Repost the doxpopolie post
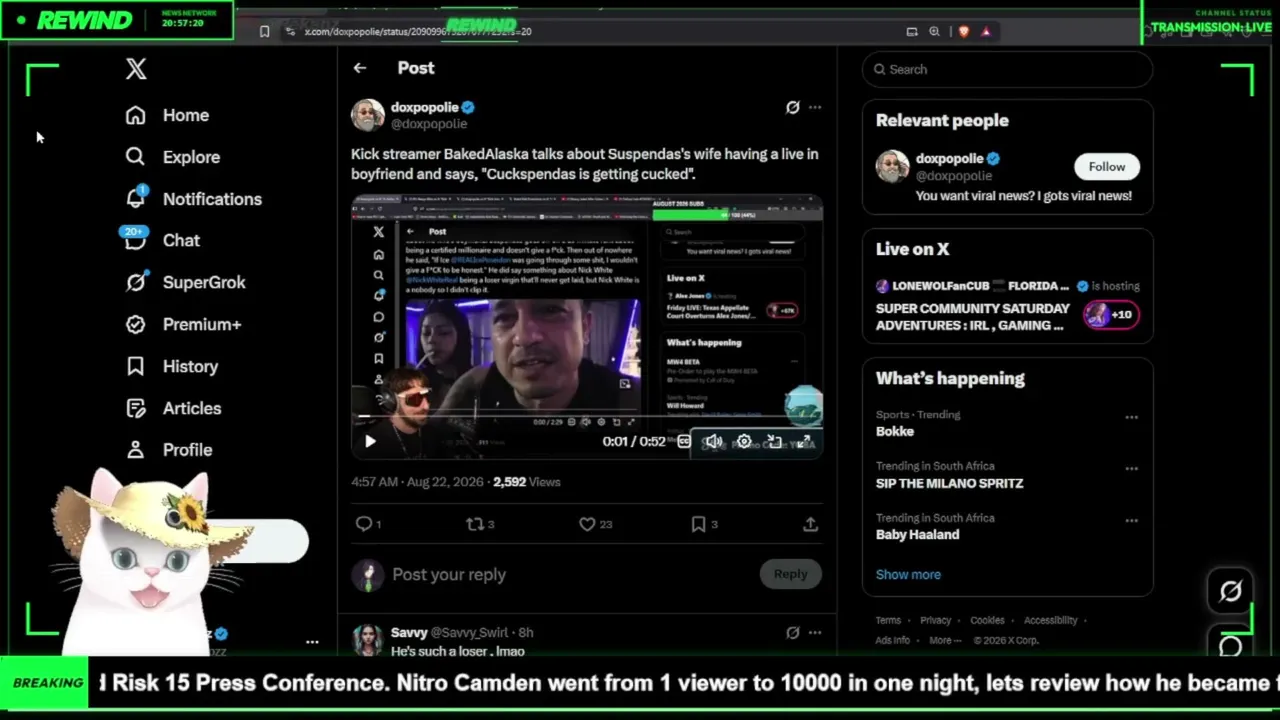This screenshot has height=720, width=1280. pos(475,524)
